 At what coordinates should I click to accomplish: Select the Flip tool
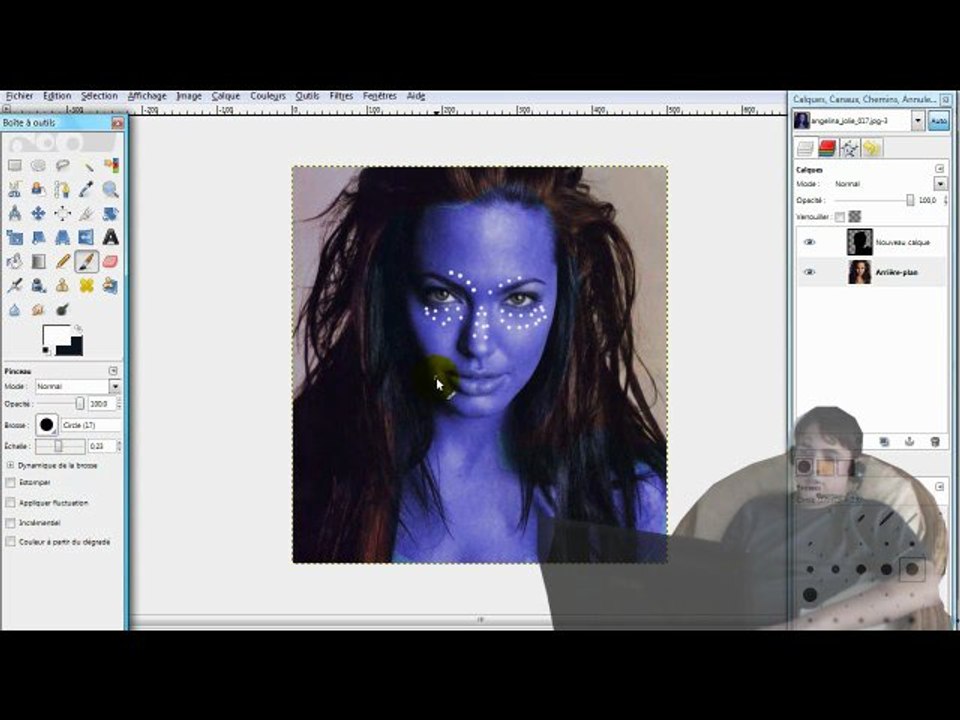point(86,238)
